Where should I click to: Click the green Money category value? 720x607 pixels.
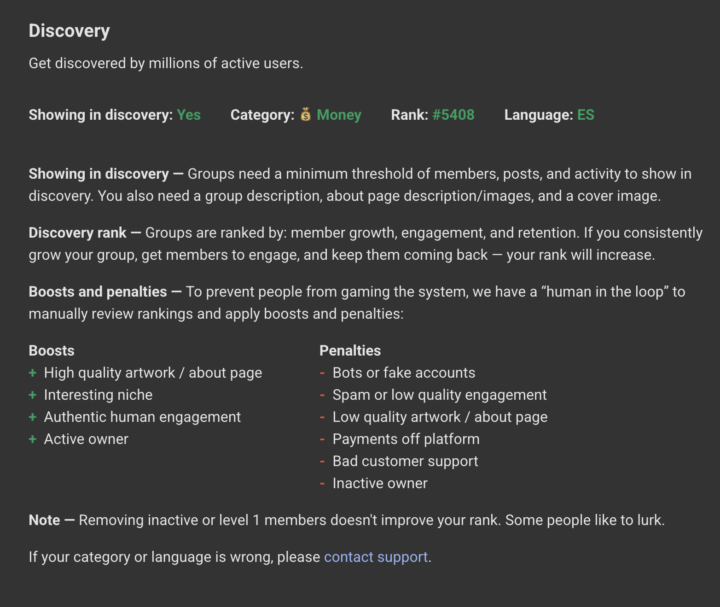tap(339, 115)
